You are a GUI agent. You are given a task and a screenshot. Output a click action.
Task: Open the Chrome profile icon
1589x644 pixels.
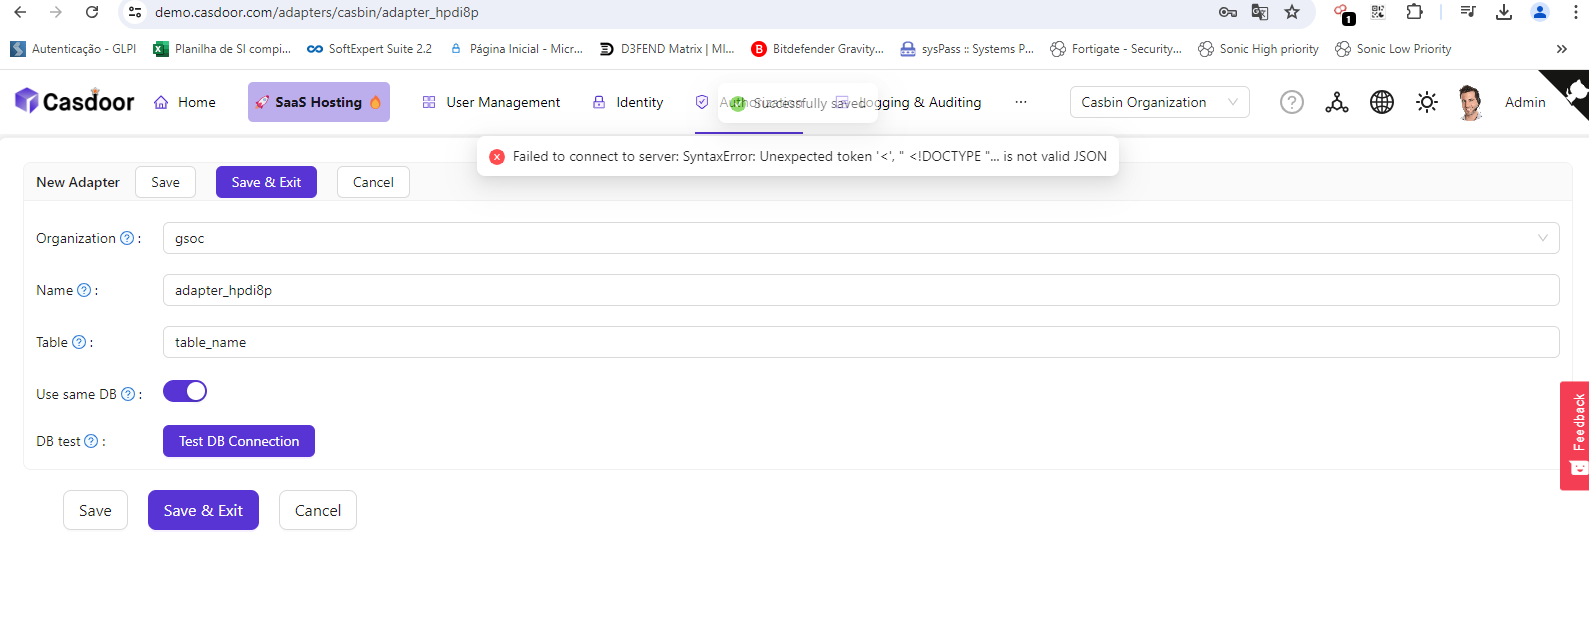1540,12
